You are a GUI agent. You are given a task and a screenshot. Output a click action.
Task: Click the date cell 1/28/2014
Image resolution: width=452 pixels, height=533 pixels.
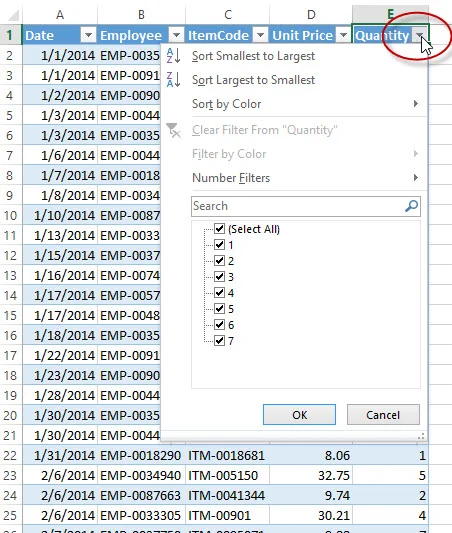click(x=60, y=395)
